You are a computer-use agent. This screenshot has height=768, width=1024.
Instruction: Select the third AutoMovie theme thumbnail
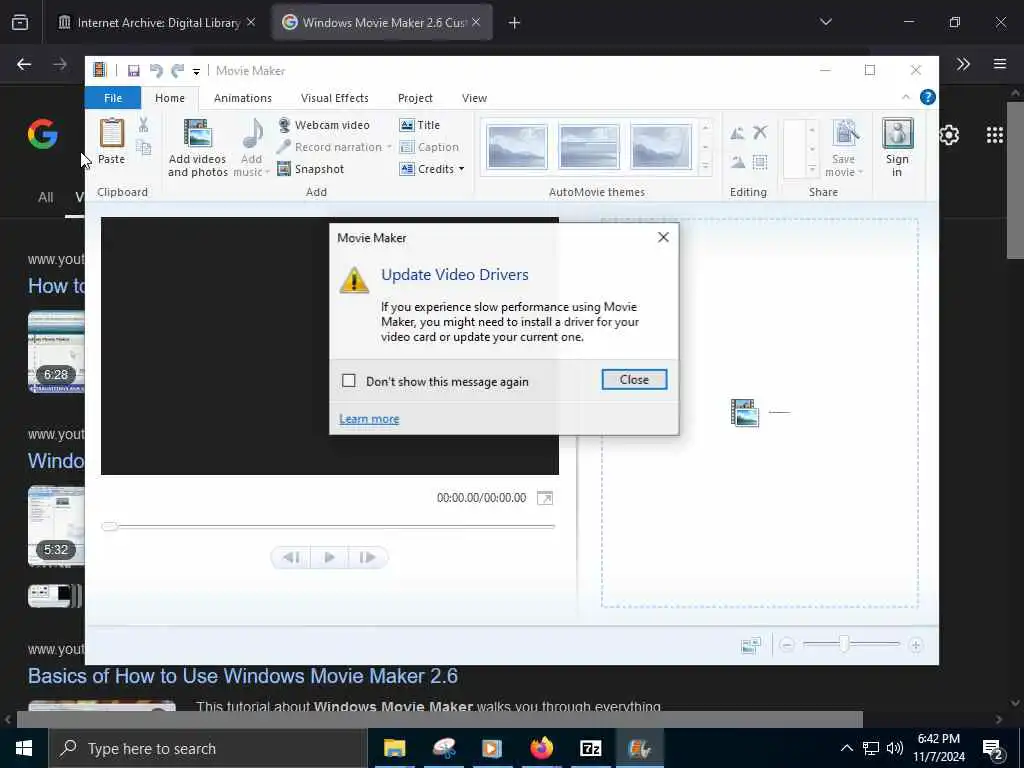pos(661,147)
